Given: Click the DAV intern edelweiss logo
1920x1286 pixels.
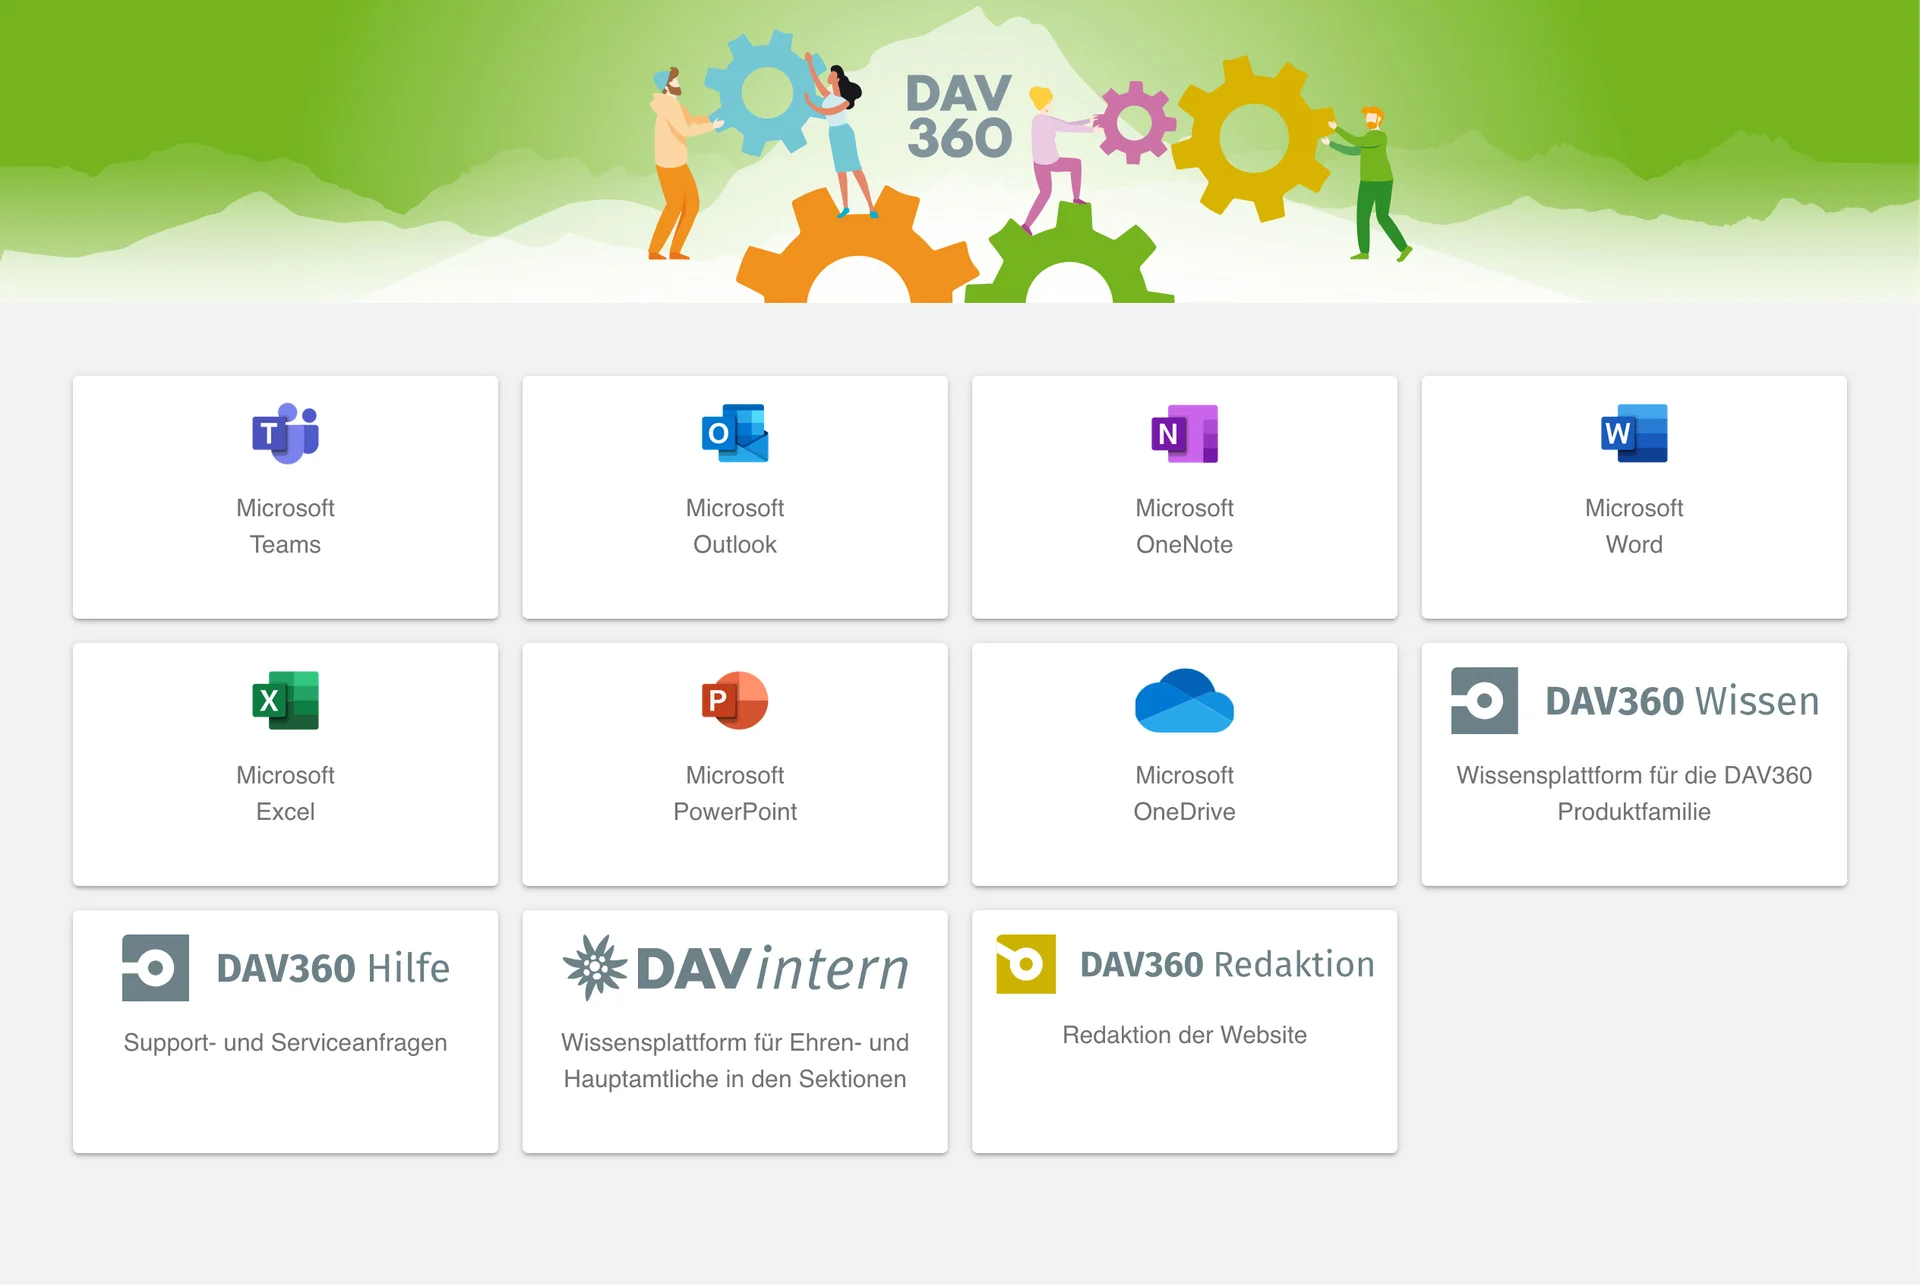Looking at the screenshot, I should (595, 967).
